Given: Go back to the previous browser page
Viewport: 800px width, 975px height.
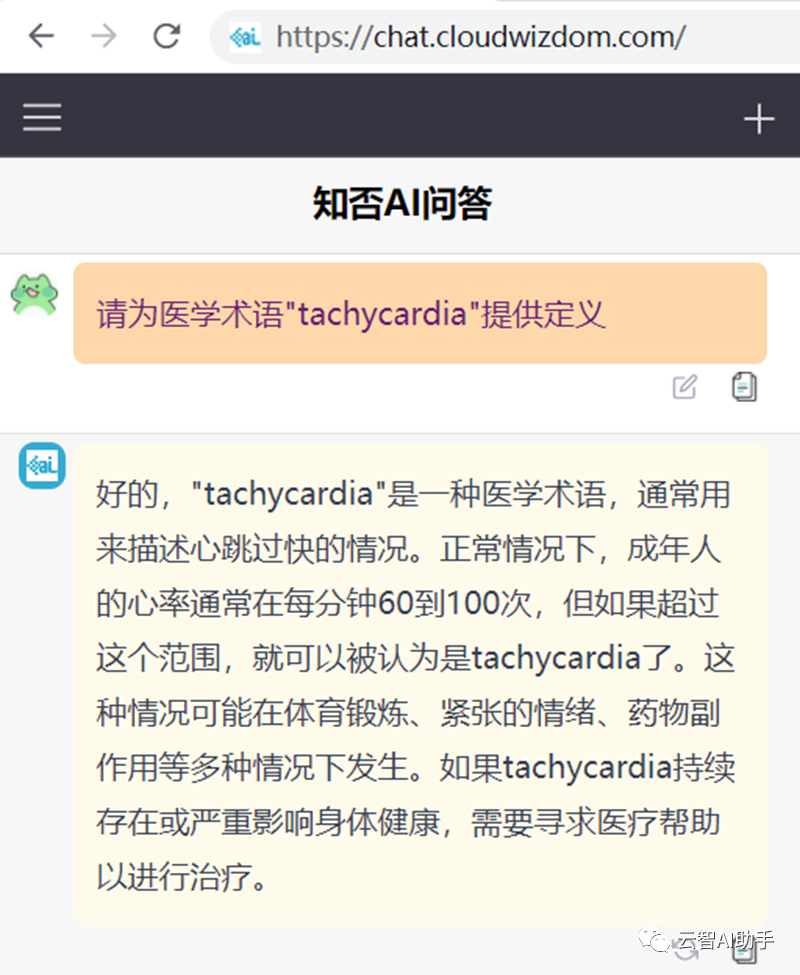Looking at the screenshot, I should point(41,37).
